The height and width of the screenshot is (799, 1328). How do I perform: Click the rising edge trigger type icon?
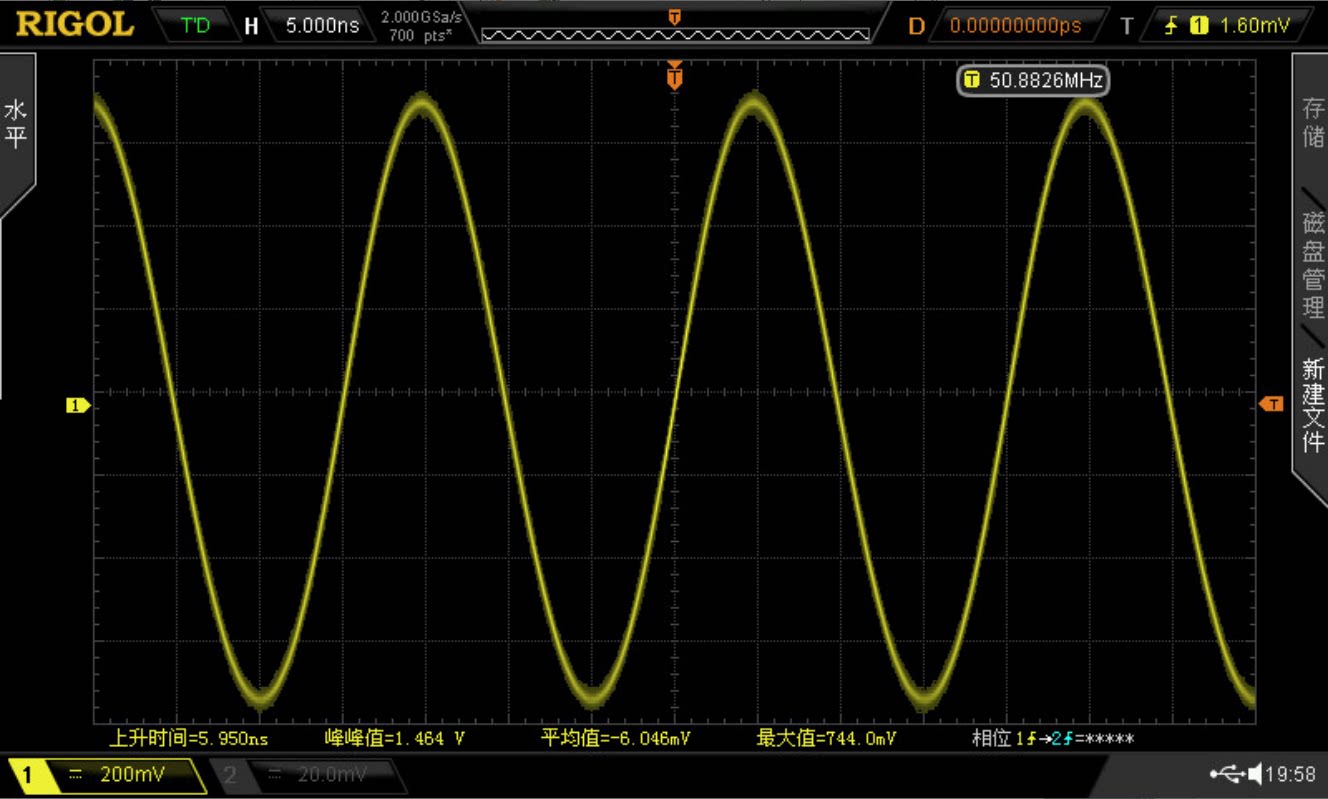point(1171,26)
